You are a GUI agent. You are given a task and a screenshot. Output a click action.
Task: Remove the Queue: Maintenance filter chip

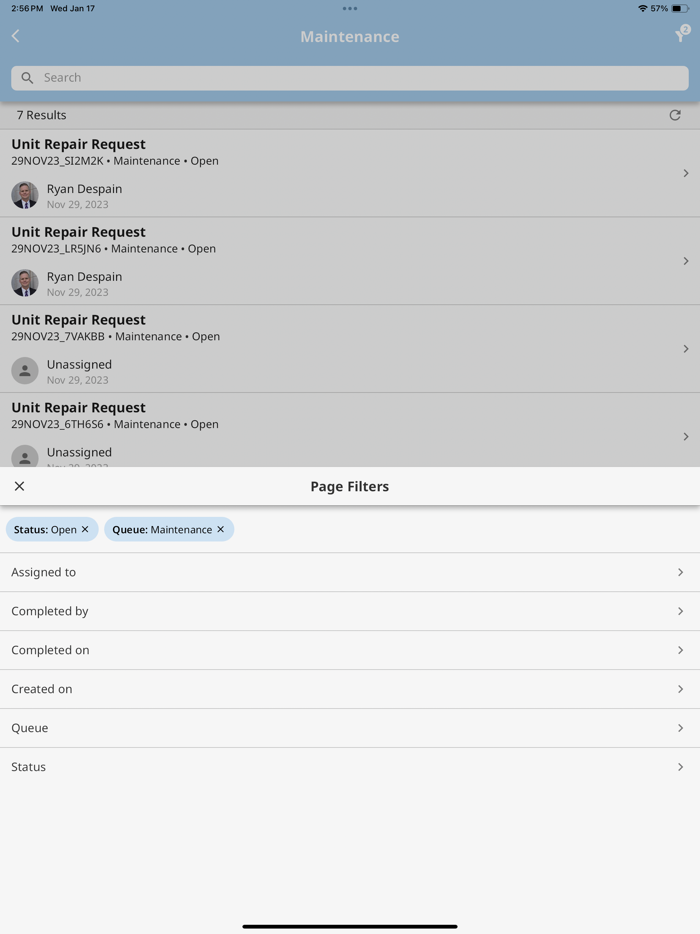point(220,529)
